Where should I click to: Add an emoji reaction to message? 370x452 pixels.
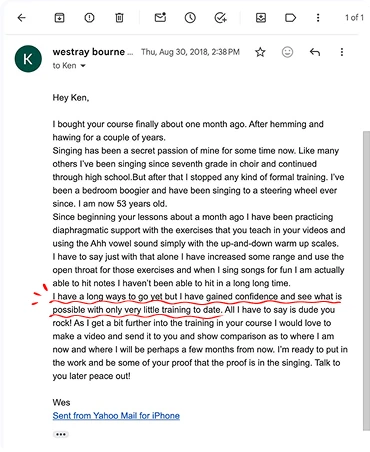tap(287, 52)
